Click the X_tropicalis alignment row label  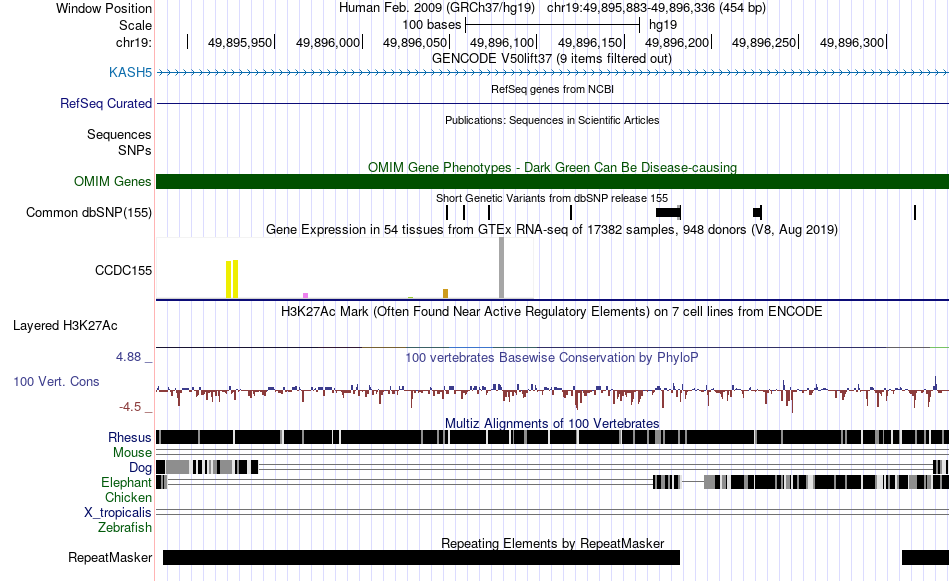click(118, 513)
